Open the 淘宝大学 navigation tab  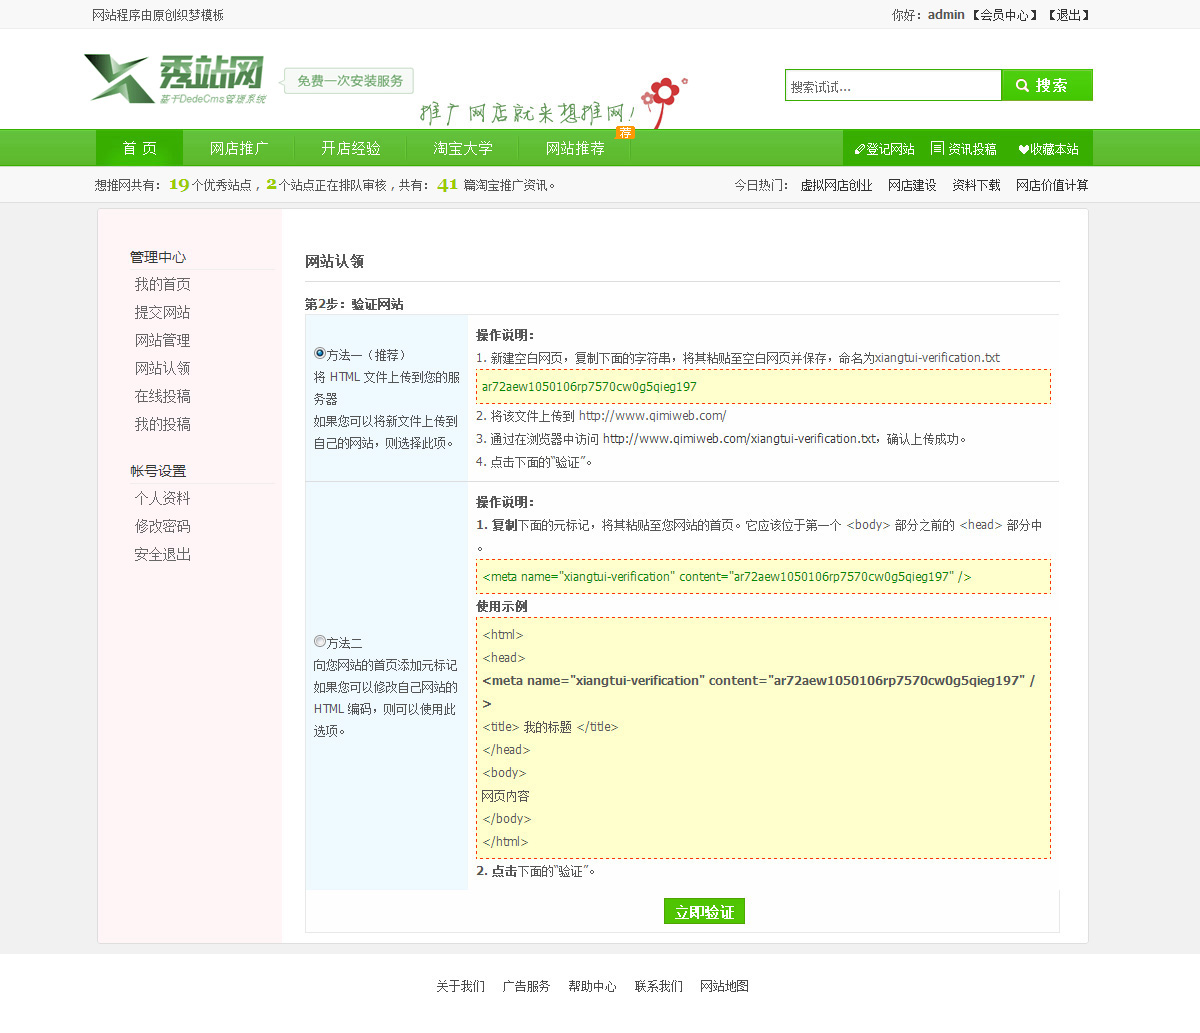[463, 149]
